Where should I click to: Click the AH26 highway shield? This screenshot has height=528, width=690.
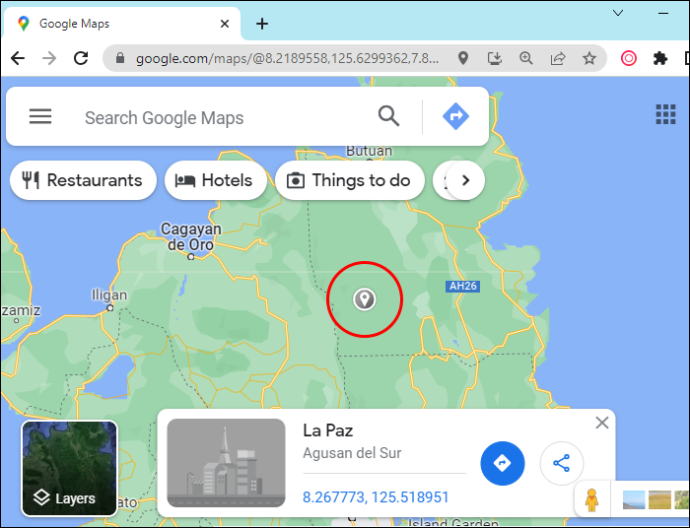point(462,286)
